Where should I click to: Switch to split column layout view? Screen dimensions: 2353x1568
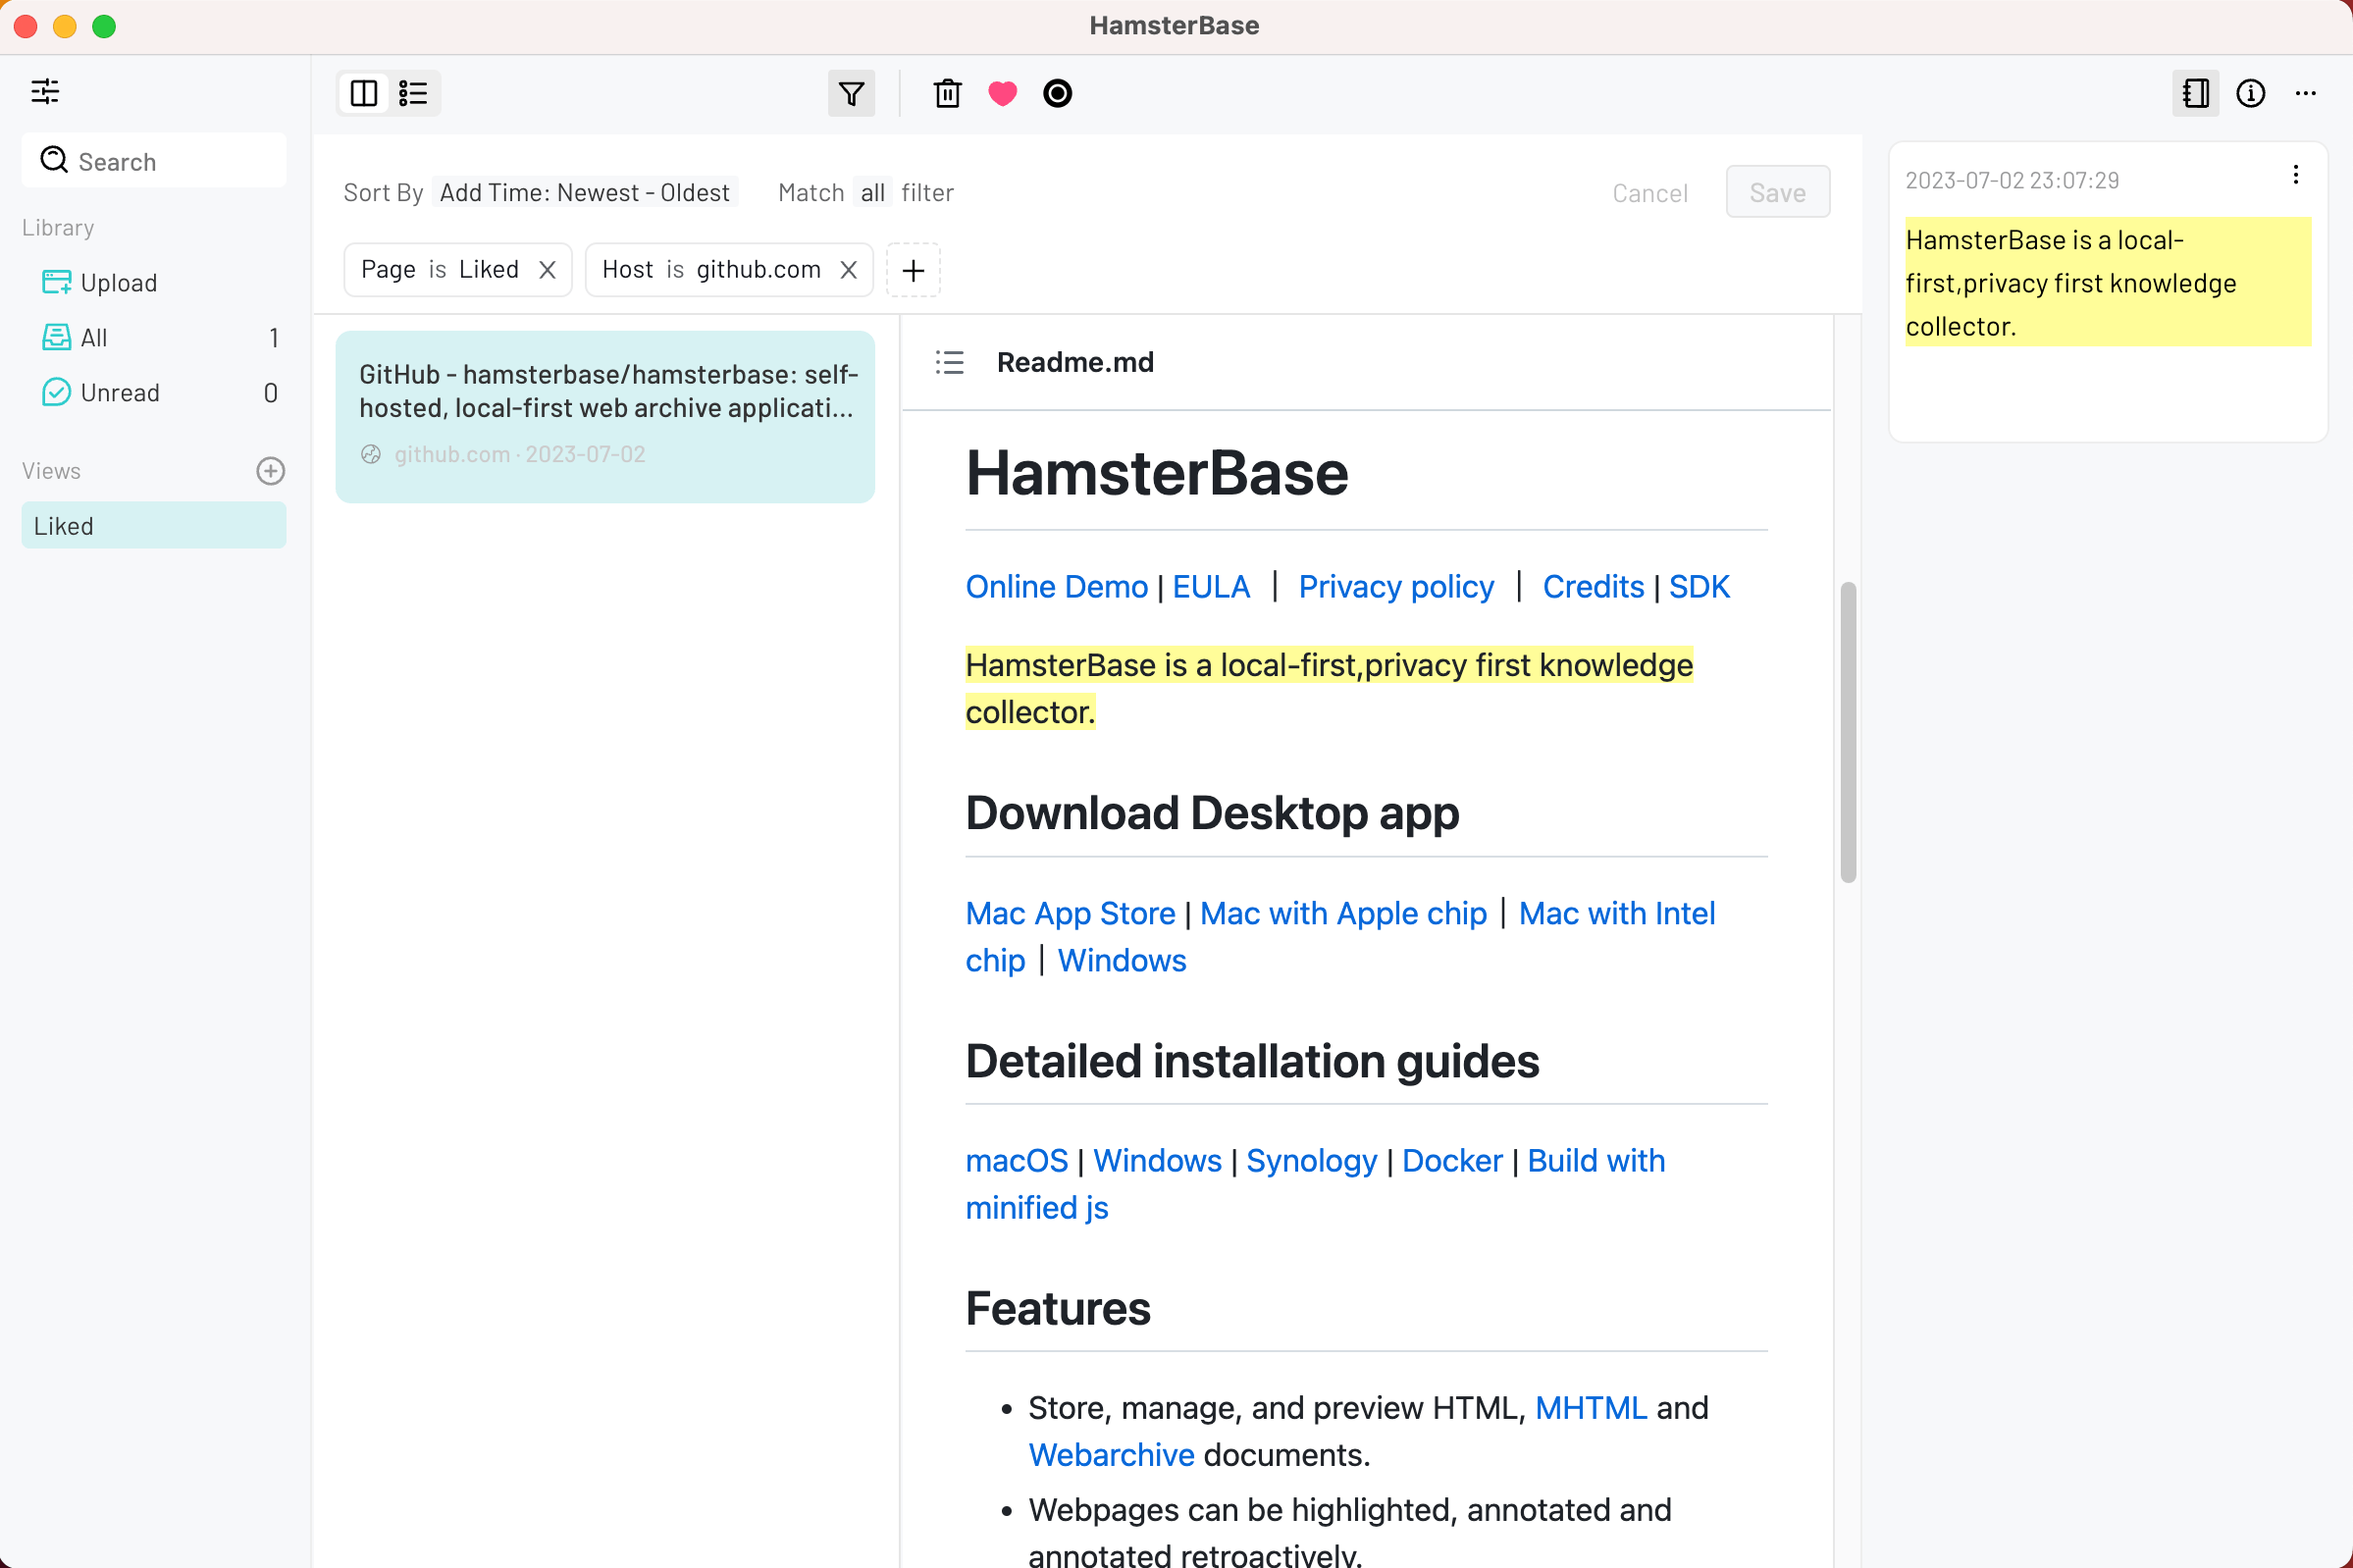[x=364, y=93]
